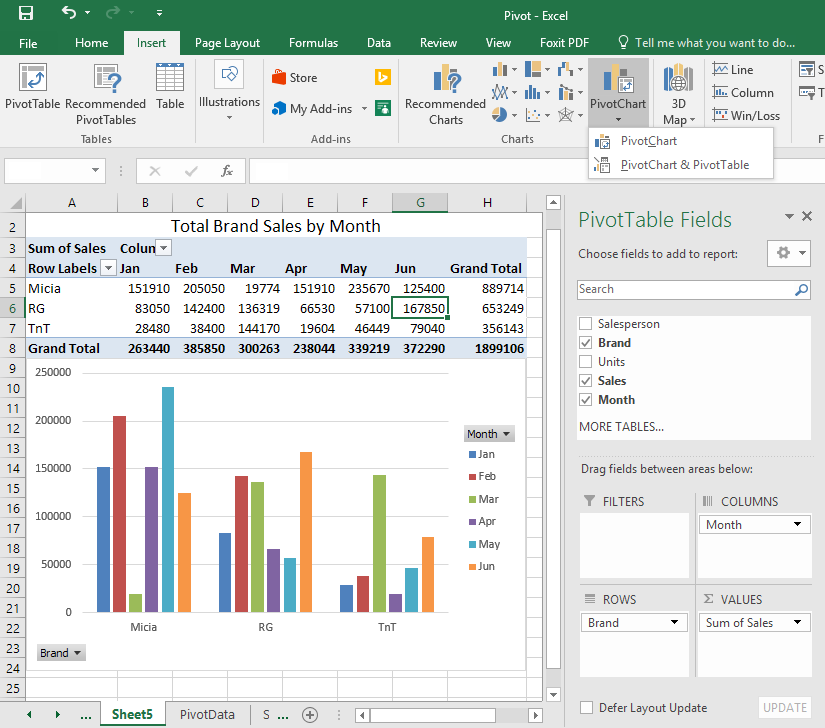Uncheck the Brand field checkbox

pyautogui.click(x=586, y=343)
